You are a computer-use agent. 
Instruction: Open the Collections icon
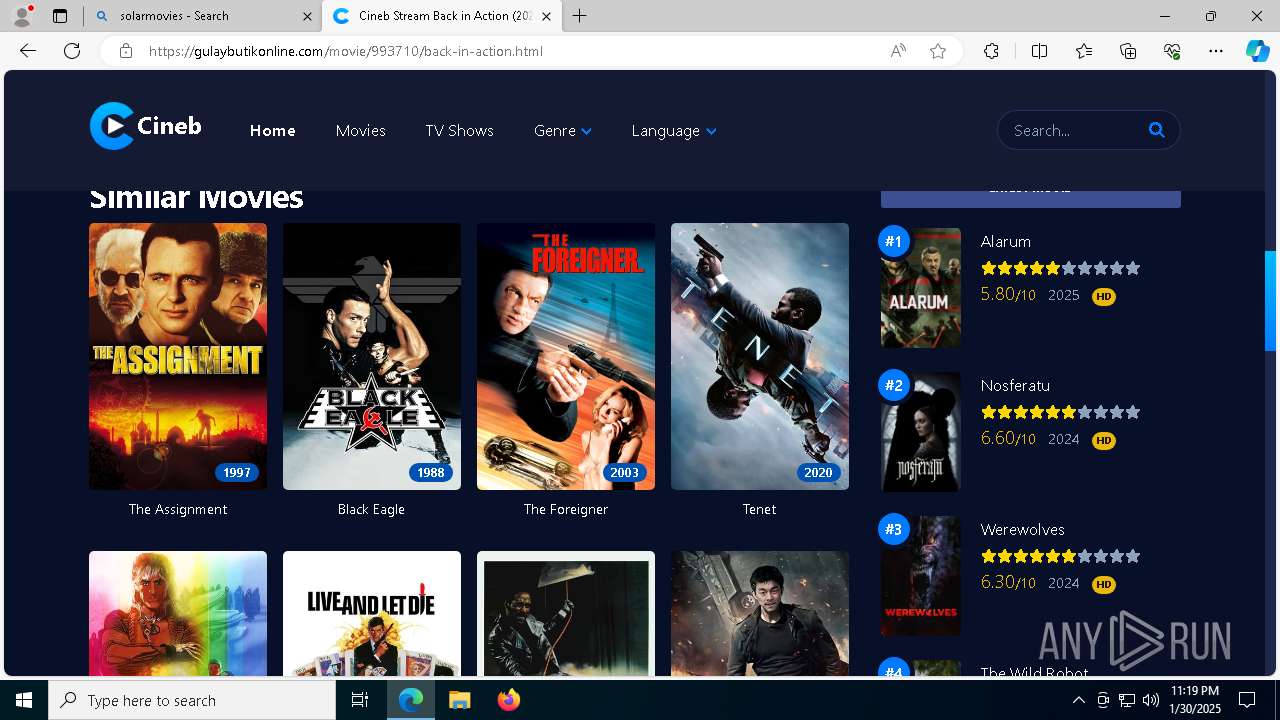[1128, 51]
